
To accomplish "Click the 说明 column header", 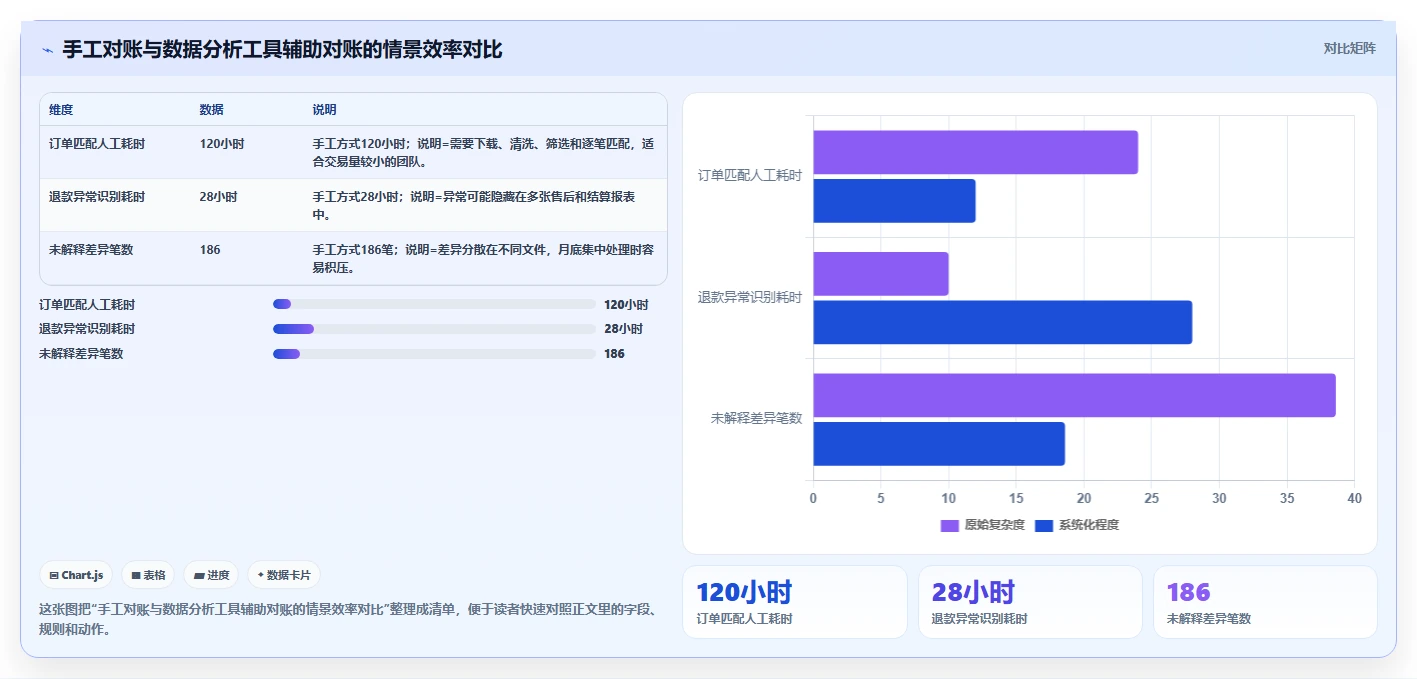I will coord(325,110).
